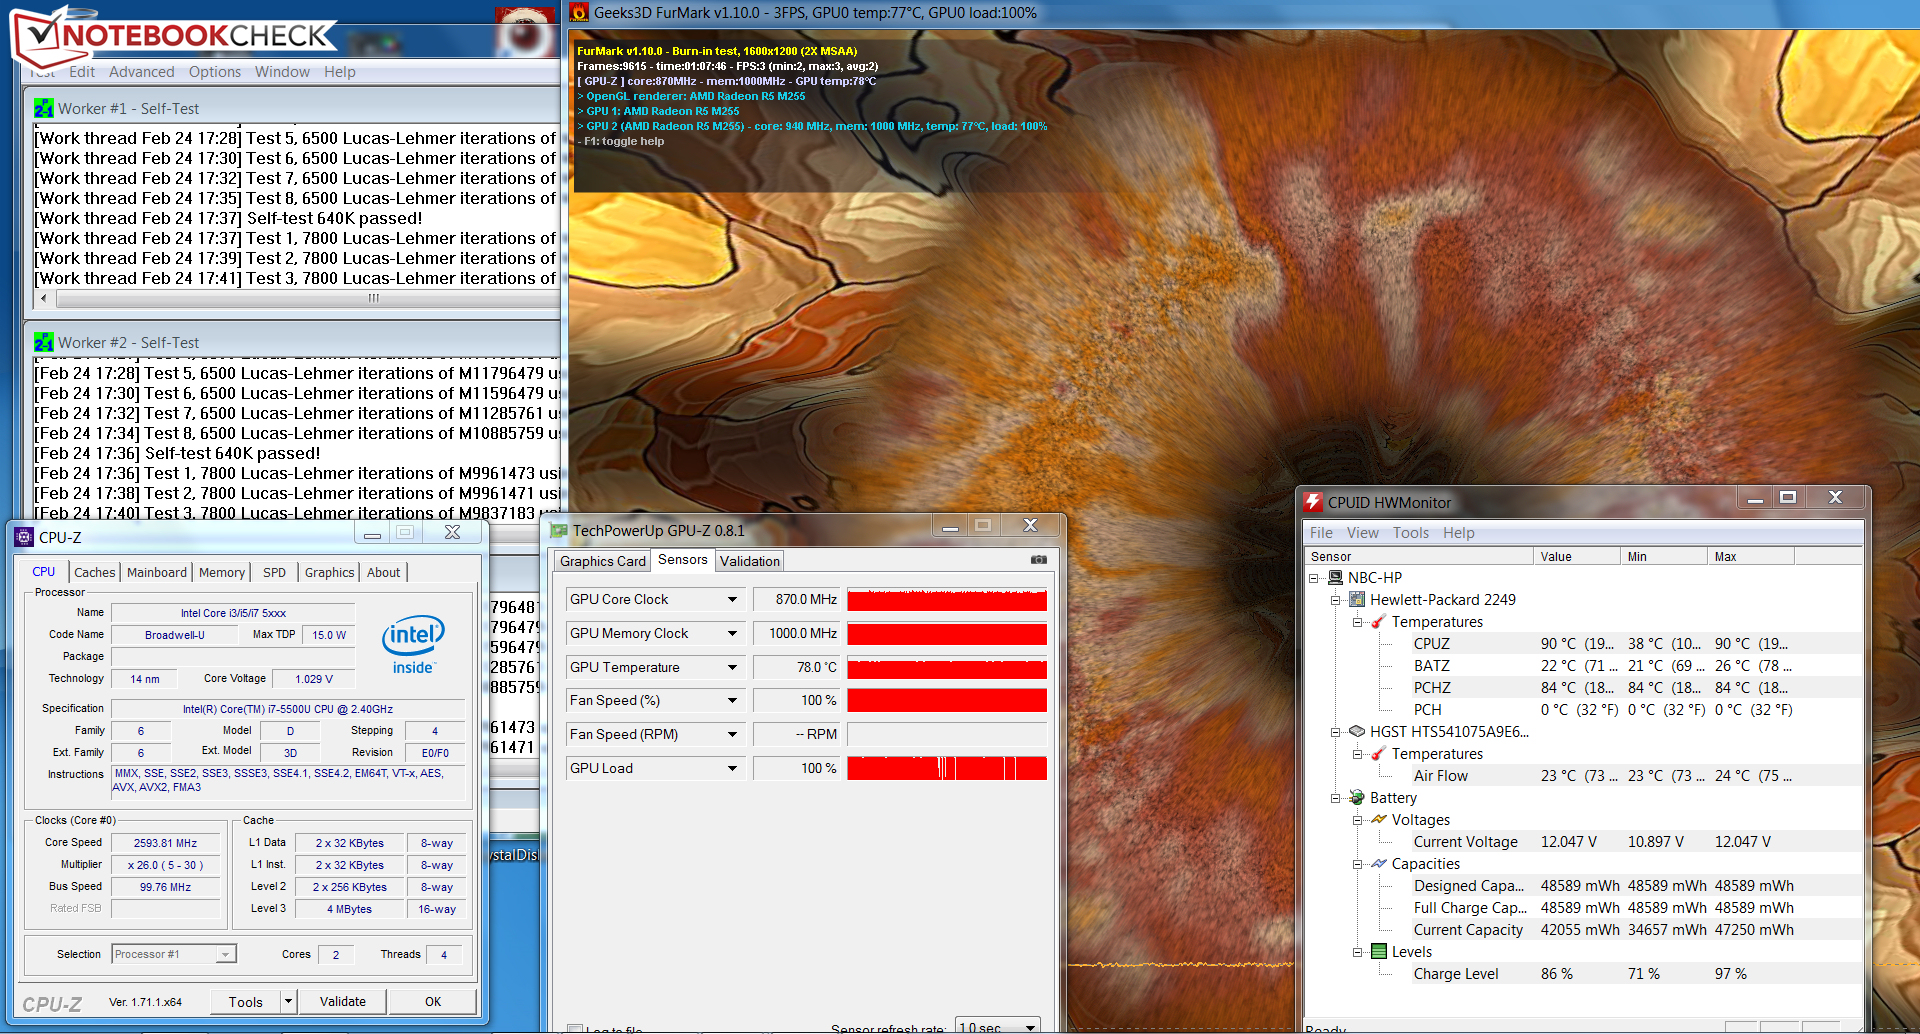Viewport: 1920px width, 1034px height.
Task: Toggle the Log to file checkbox
Action: point(575,1029)
